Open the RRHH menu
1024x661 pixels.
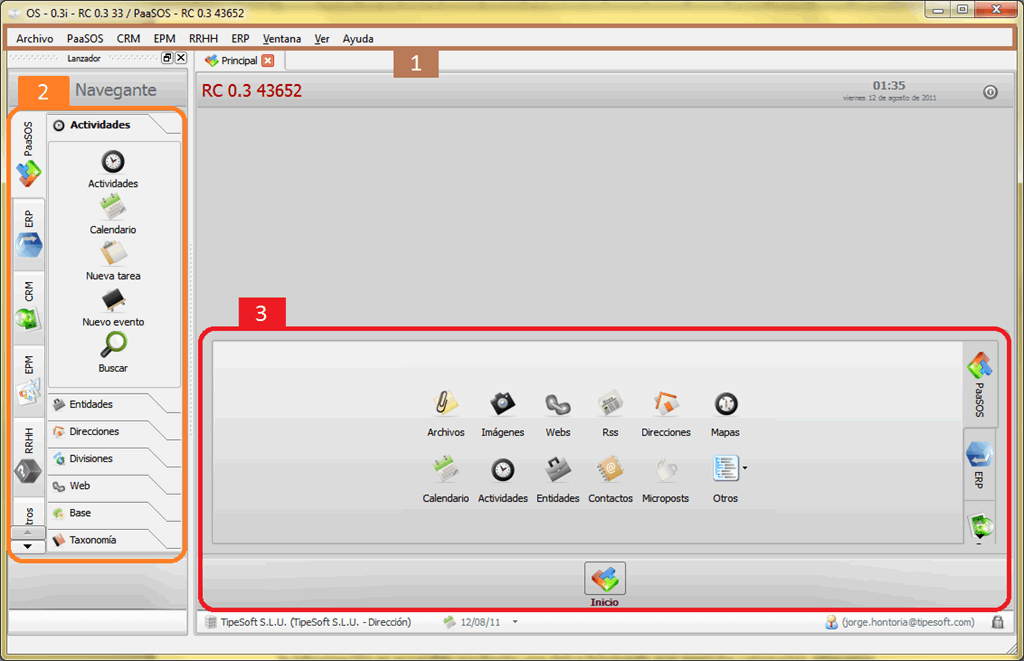(203, 39)
